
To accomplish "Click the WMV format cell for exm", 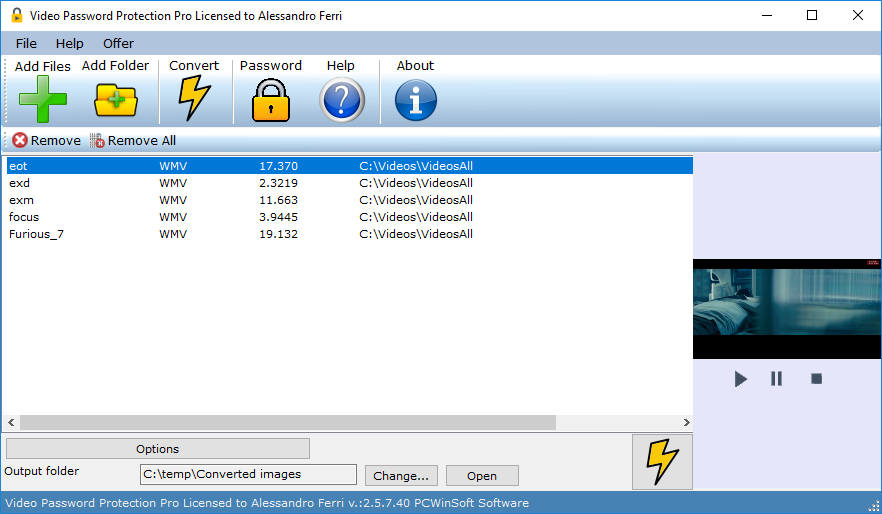I will [x=173, y=200].
